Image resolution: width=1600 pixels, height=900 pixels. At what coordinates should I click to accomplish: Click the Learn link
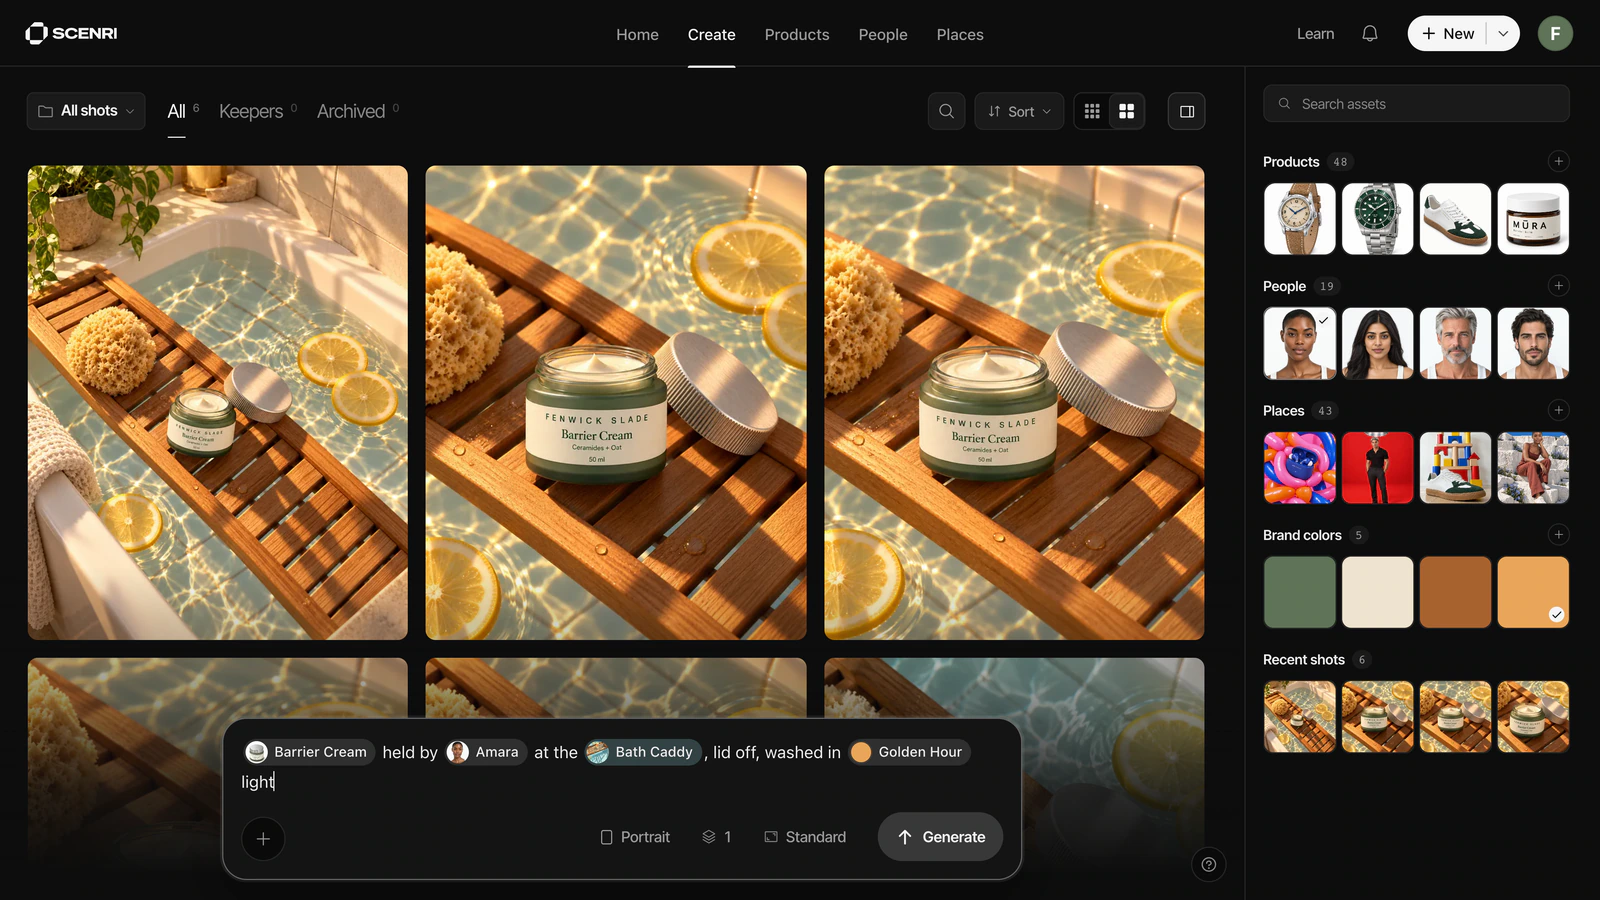[x=1315, y=34]
